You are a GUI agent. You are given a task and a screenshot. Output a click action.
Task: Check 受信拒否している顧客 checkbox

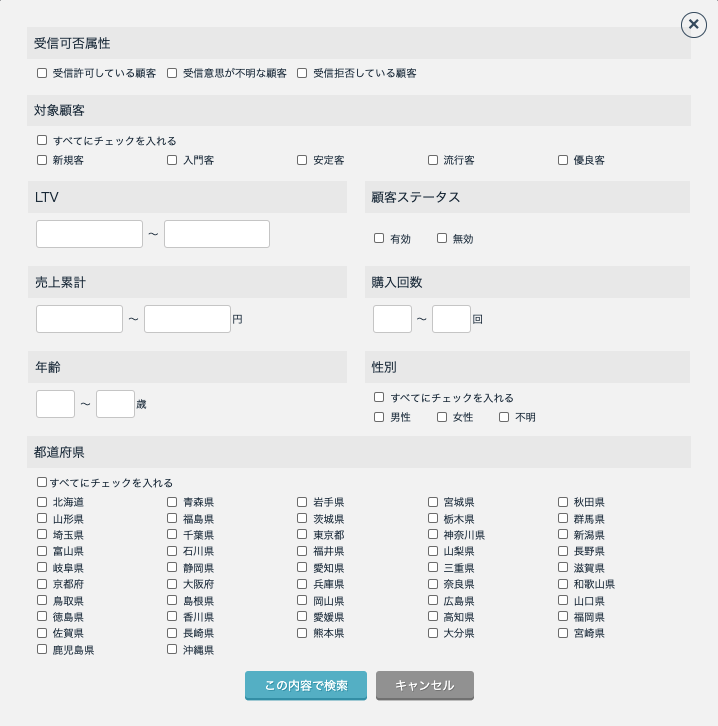click(302, 73)
